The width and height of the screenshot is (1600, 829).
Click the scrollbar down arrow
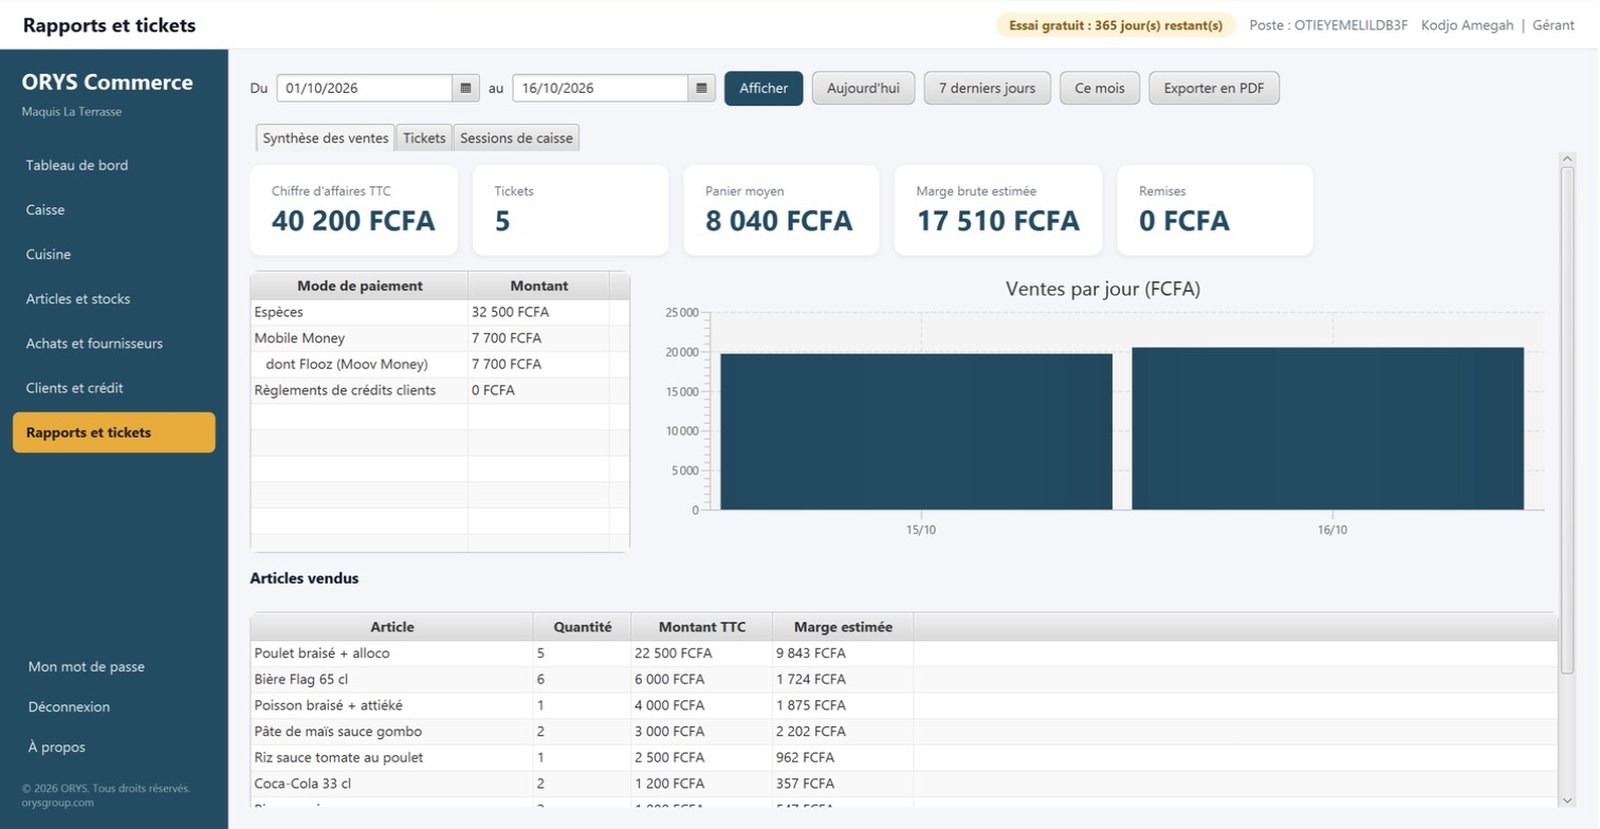[1567, 800]
